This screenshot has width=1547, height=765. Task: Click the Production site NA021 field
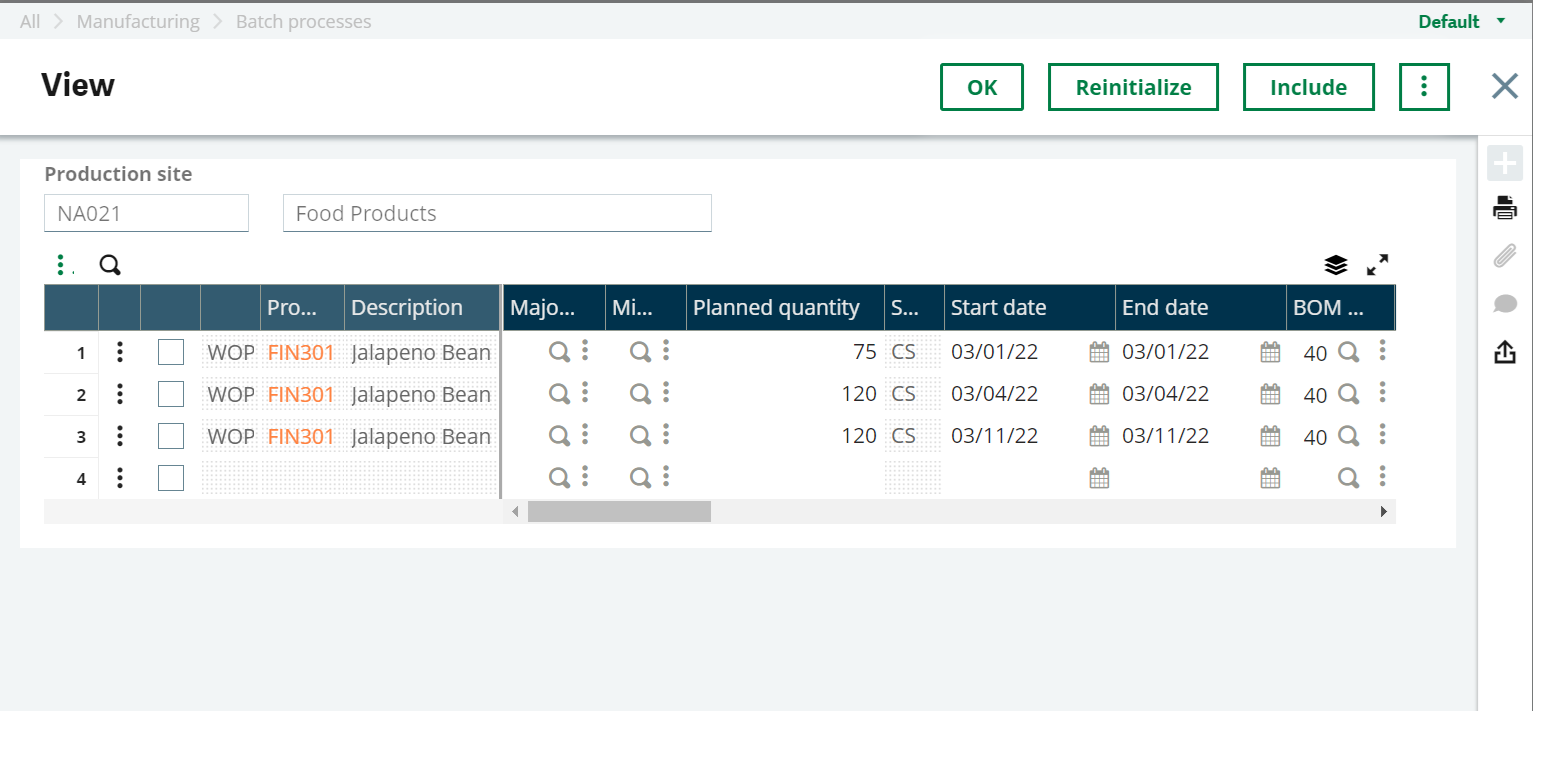tap(146, 213)
